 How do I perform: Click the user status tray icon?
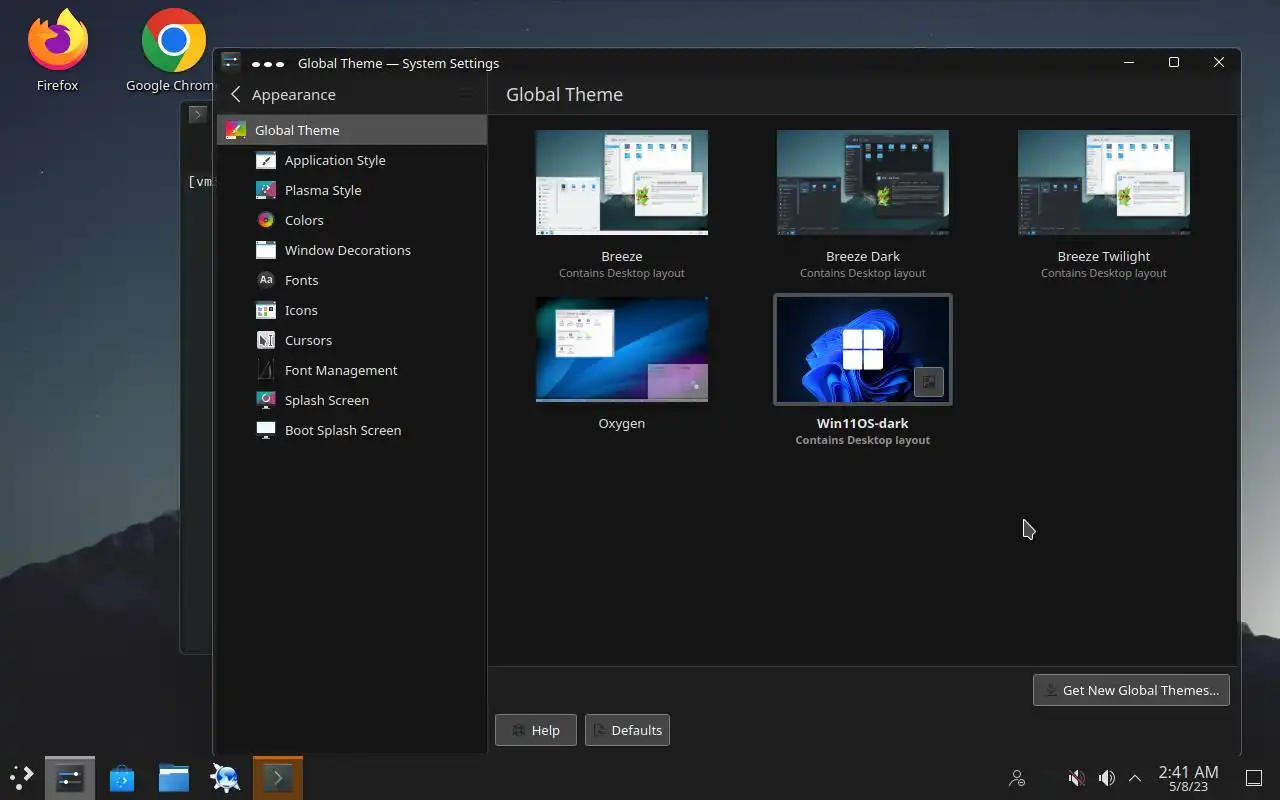[1018, 777]
